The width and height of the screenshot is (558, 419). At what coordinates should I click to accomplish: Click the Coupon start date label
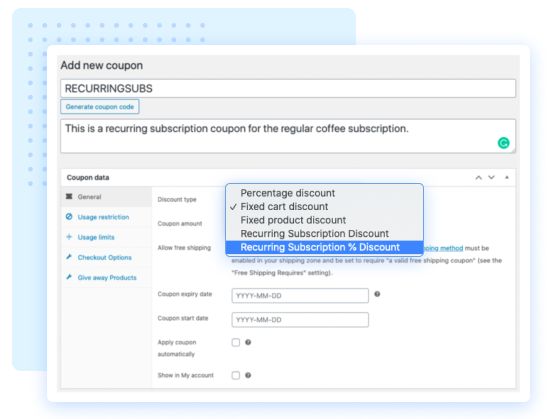183,318
